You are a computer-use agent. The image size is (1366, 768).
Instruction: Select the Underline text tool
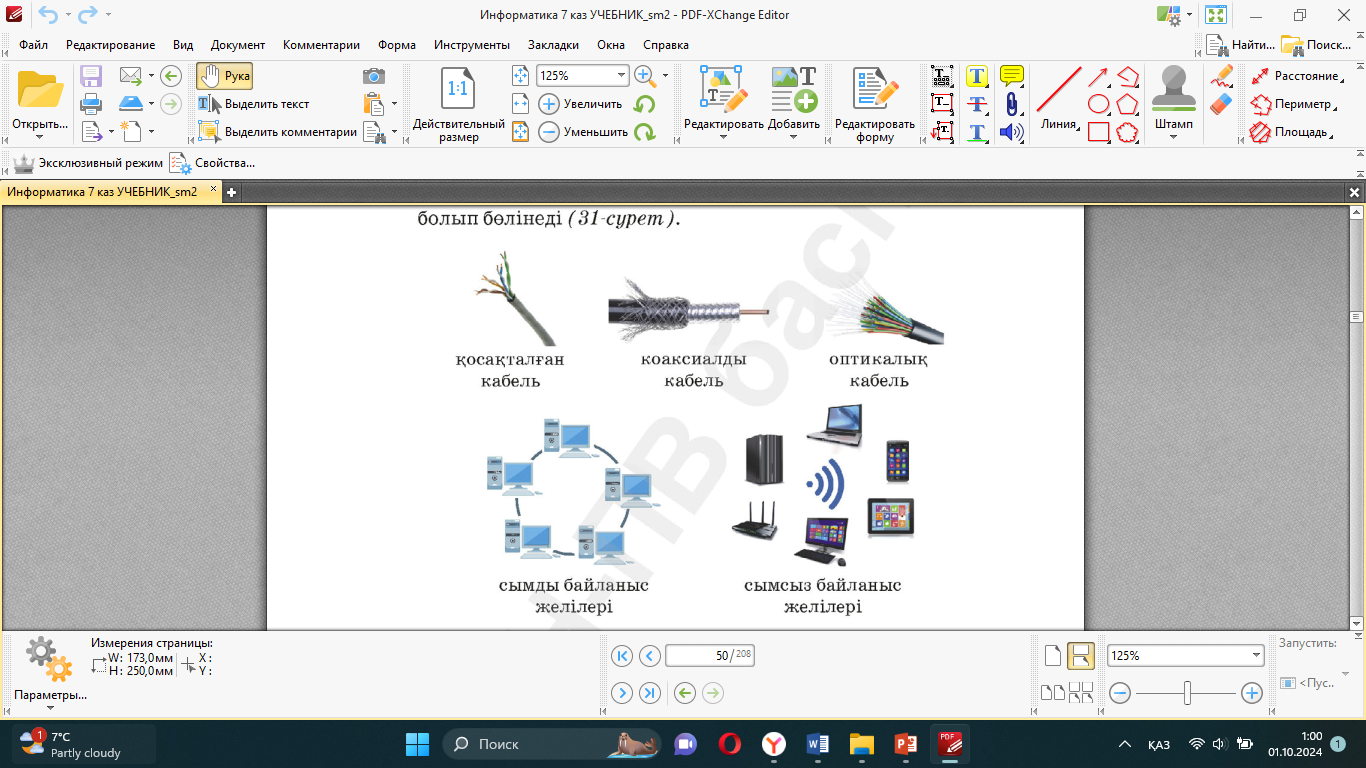(x=977, y=132)
